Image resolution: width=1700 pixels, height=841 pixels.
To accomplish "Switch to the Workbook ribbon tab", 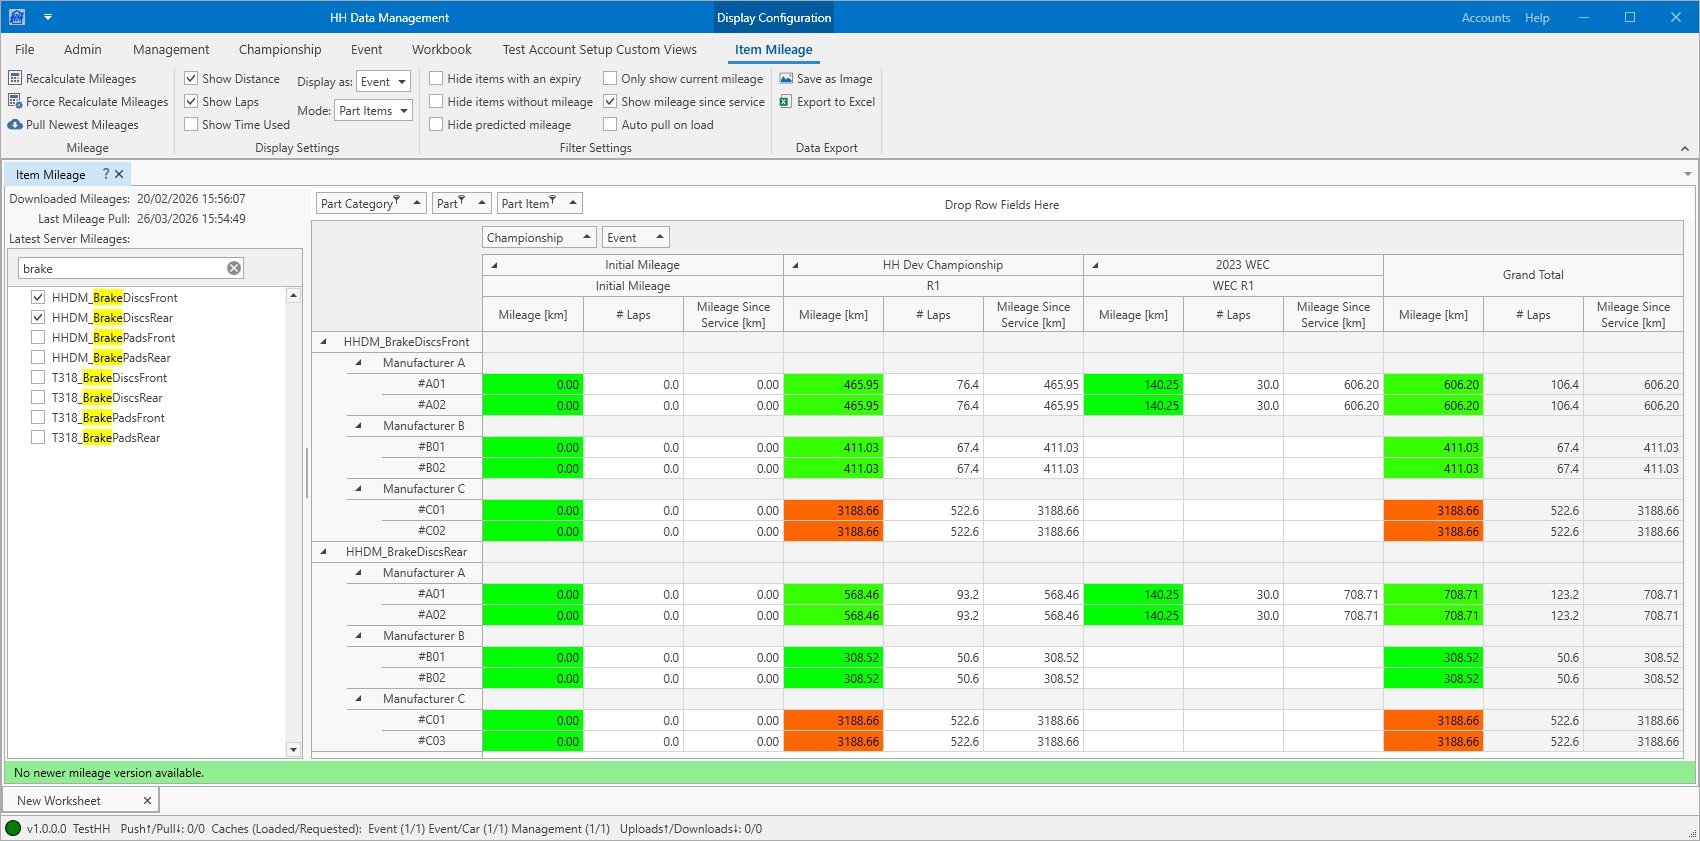I will 441,49.
